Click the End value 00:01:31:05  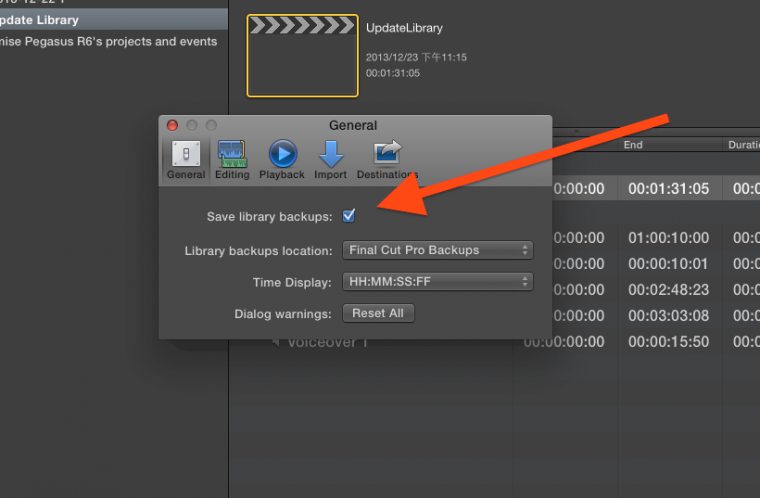pyautogui.click(x=668, y=189)
